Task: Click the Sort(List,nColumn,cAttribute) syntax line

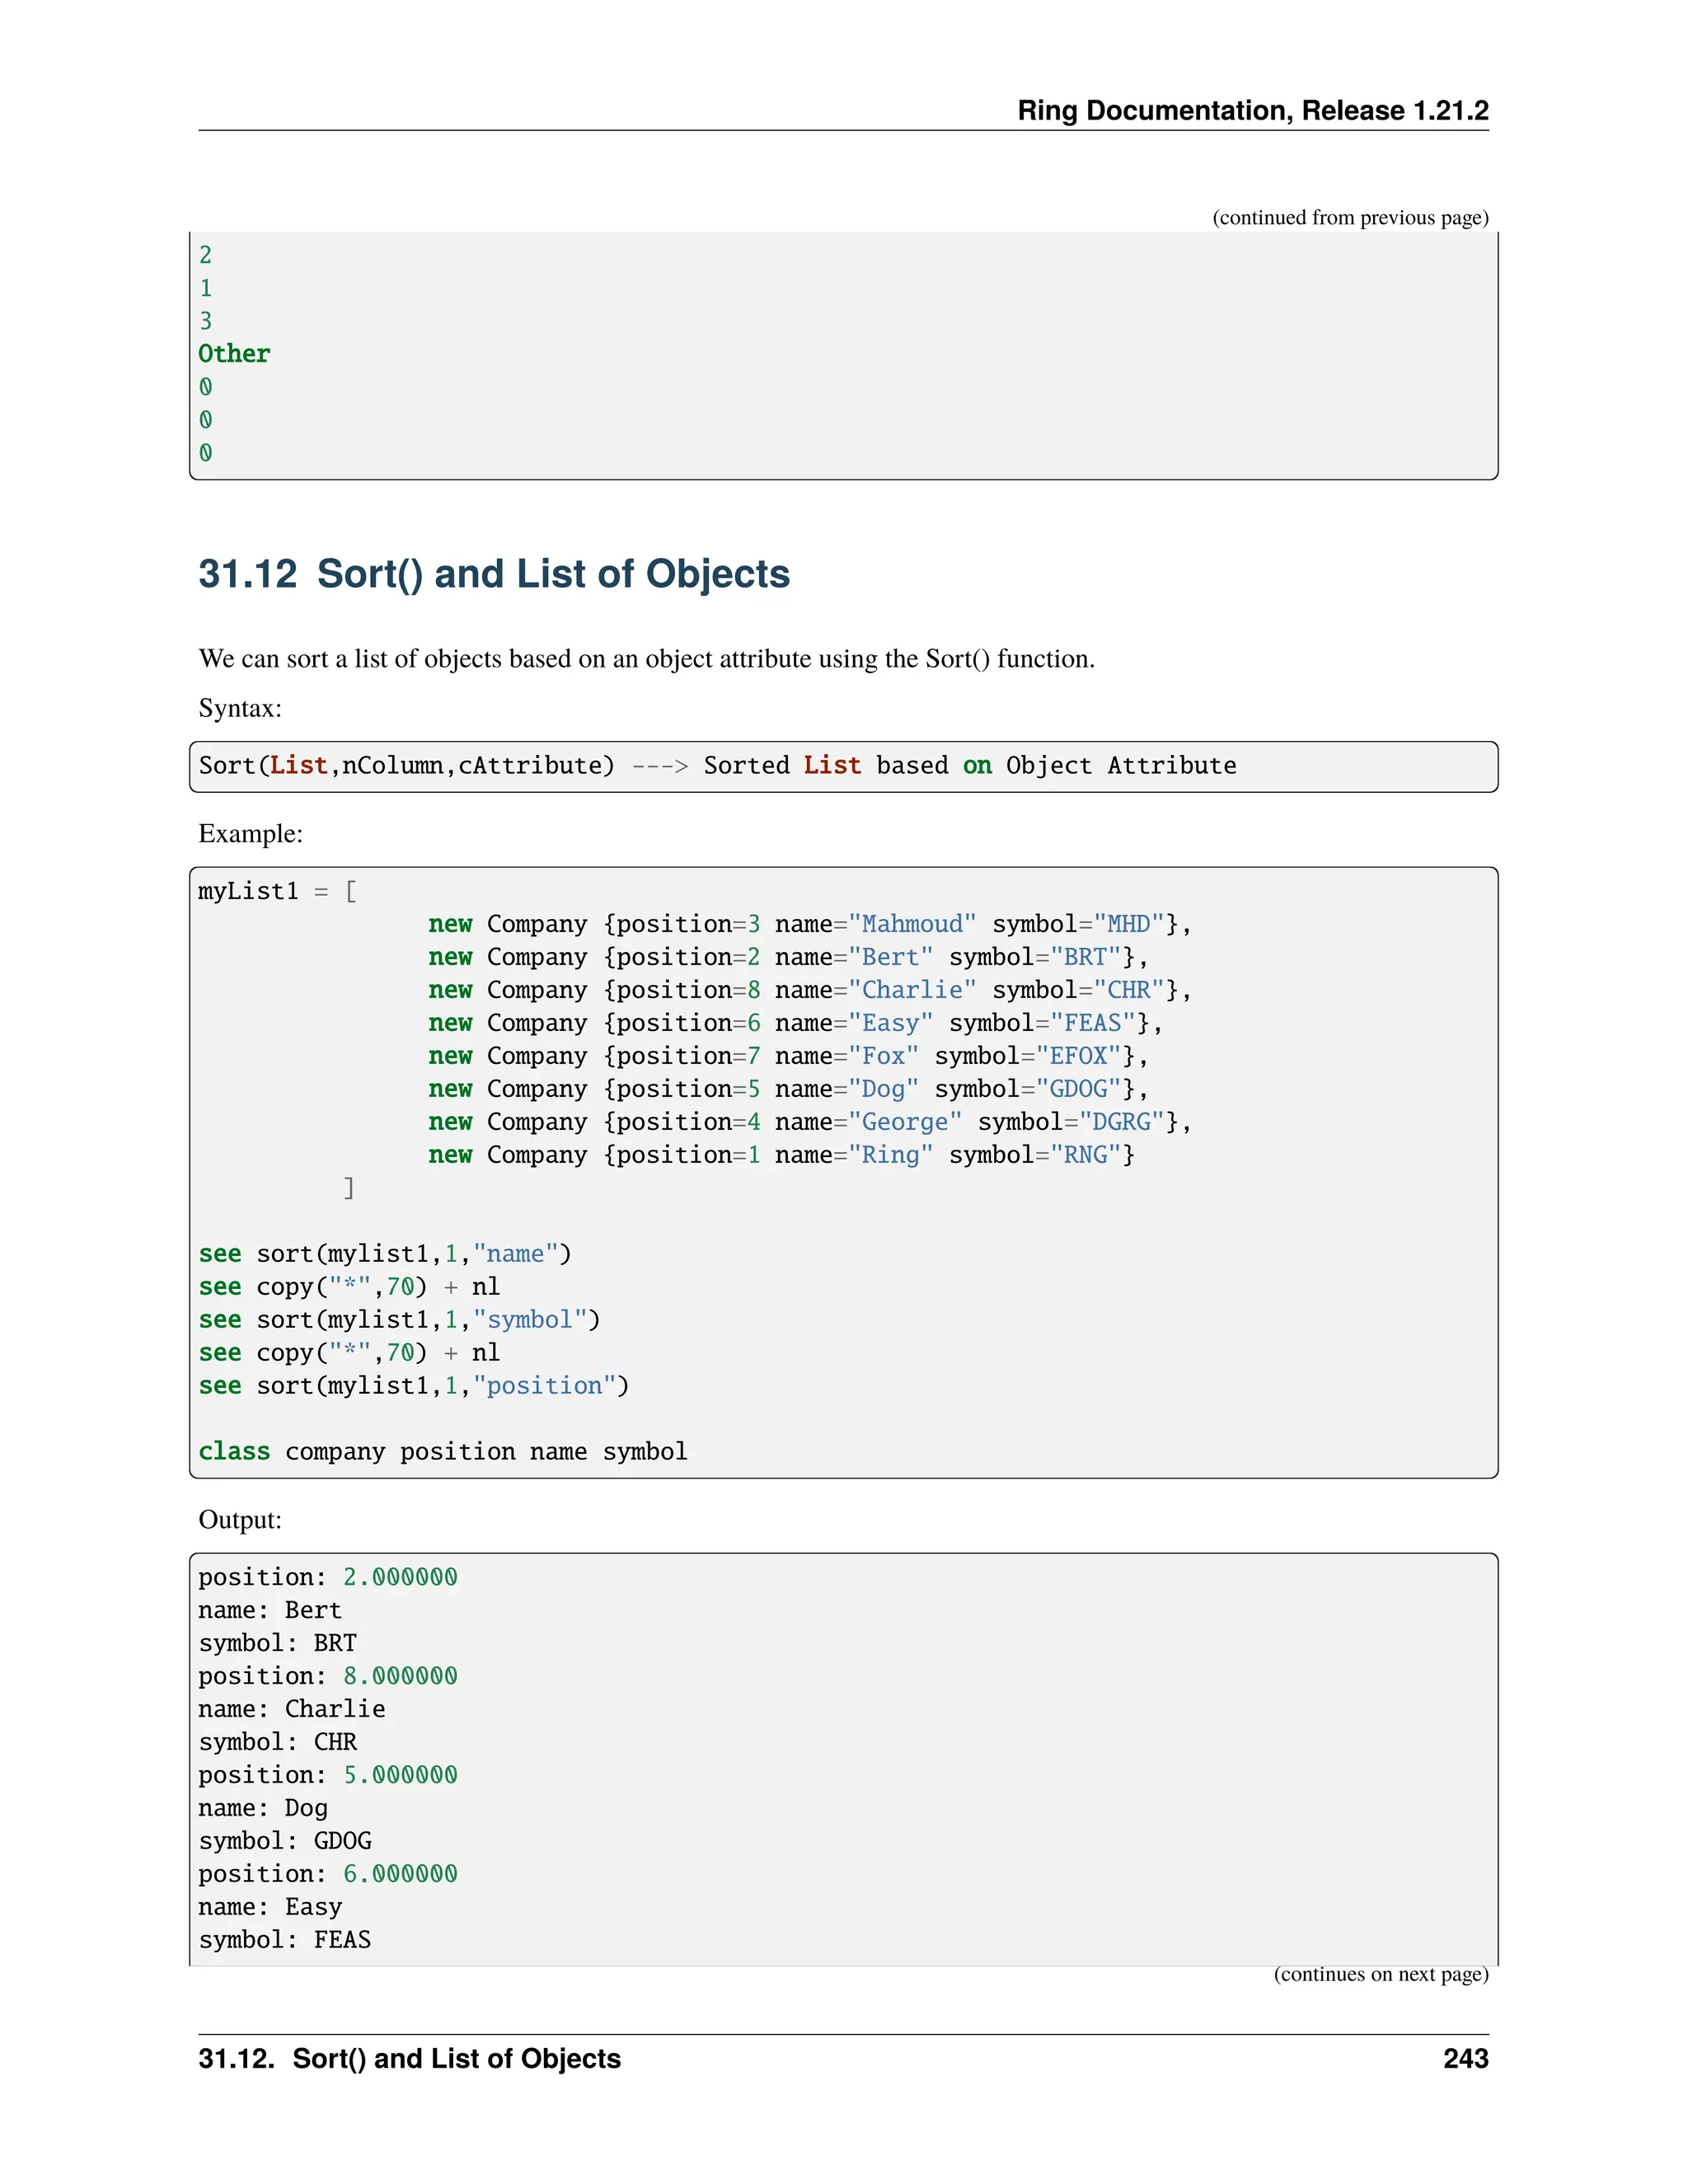Action: [716, 766]
